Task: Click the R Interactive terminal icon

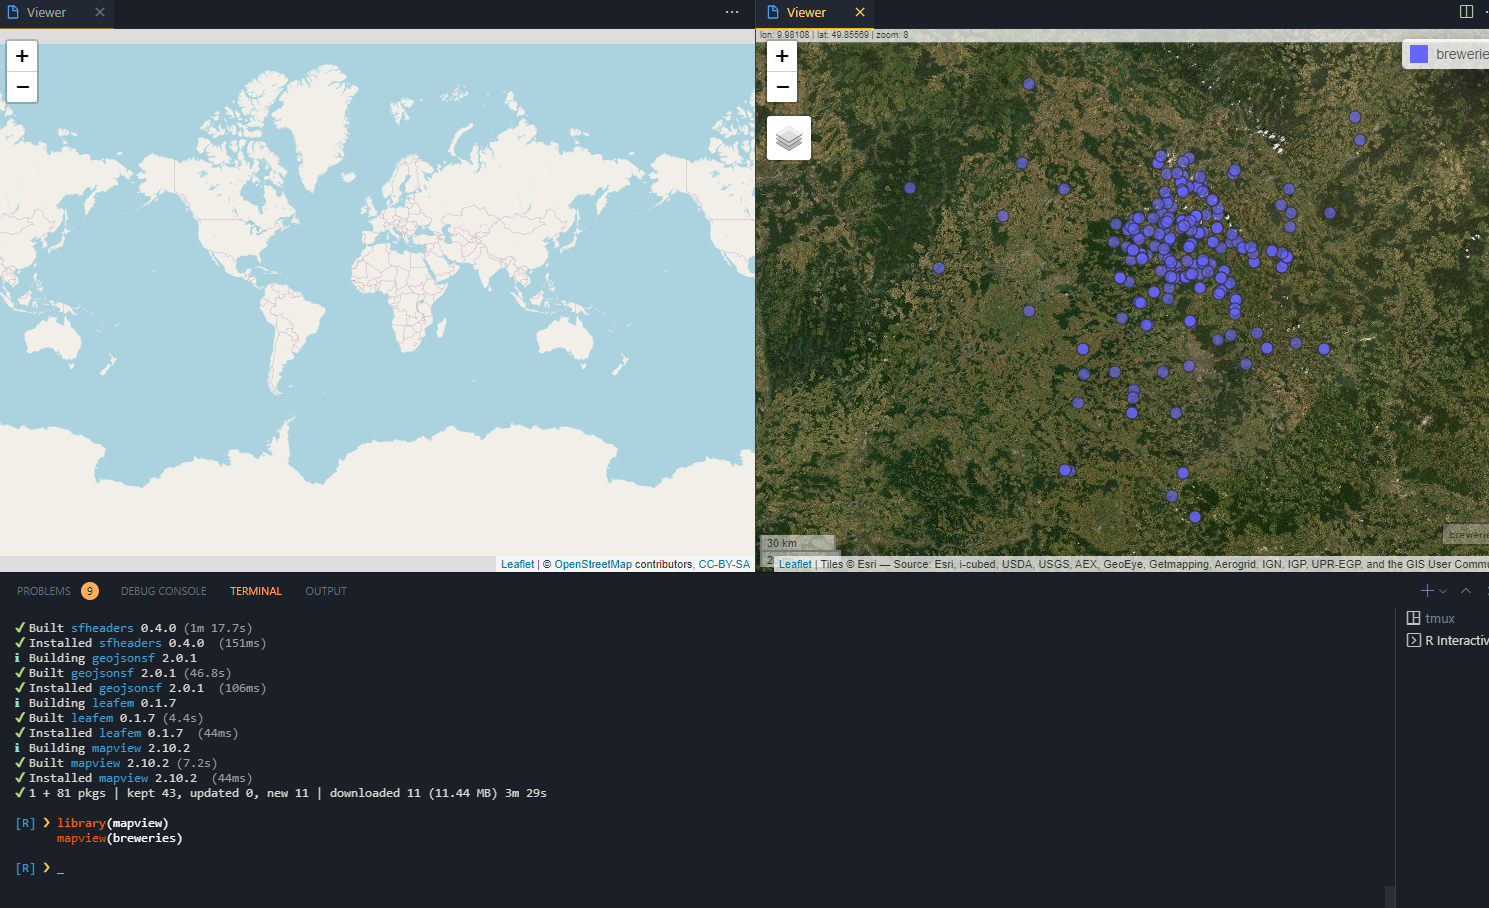Action: click(1413, 640)
